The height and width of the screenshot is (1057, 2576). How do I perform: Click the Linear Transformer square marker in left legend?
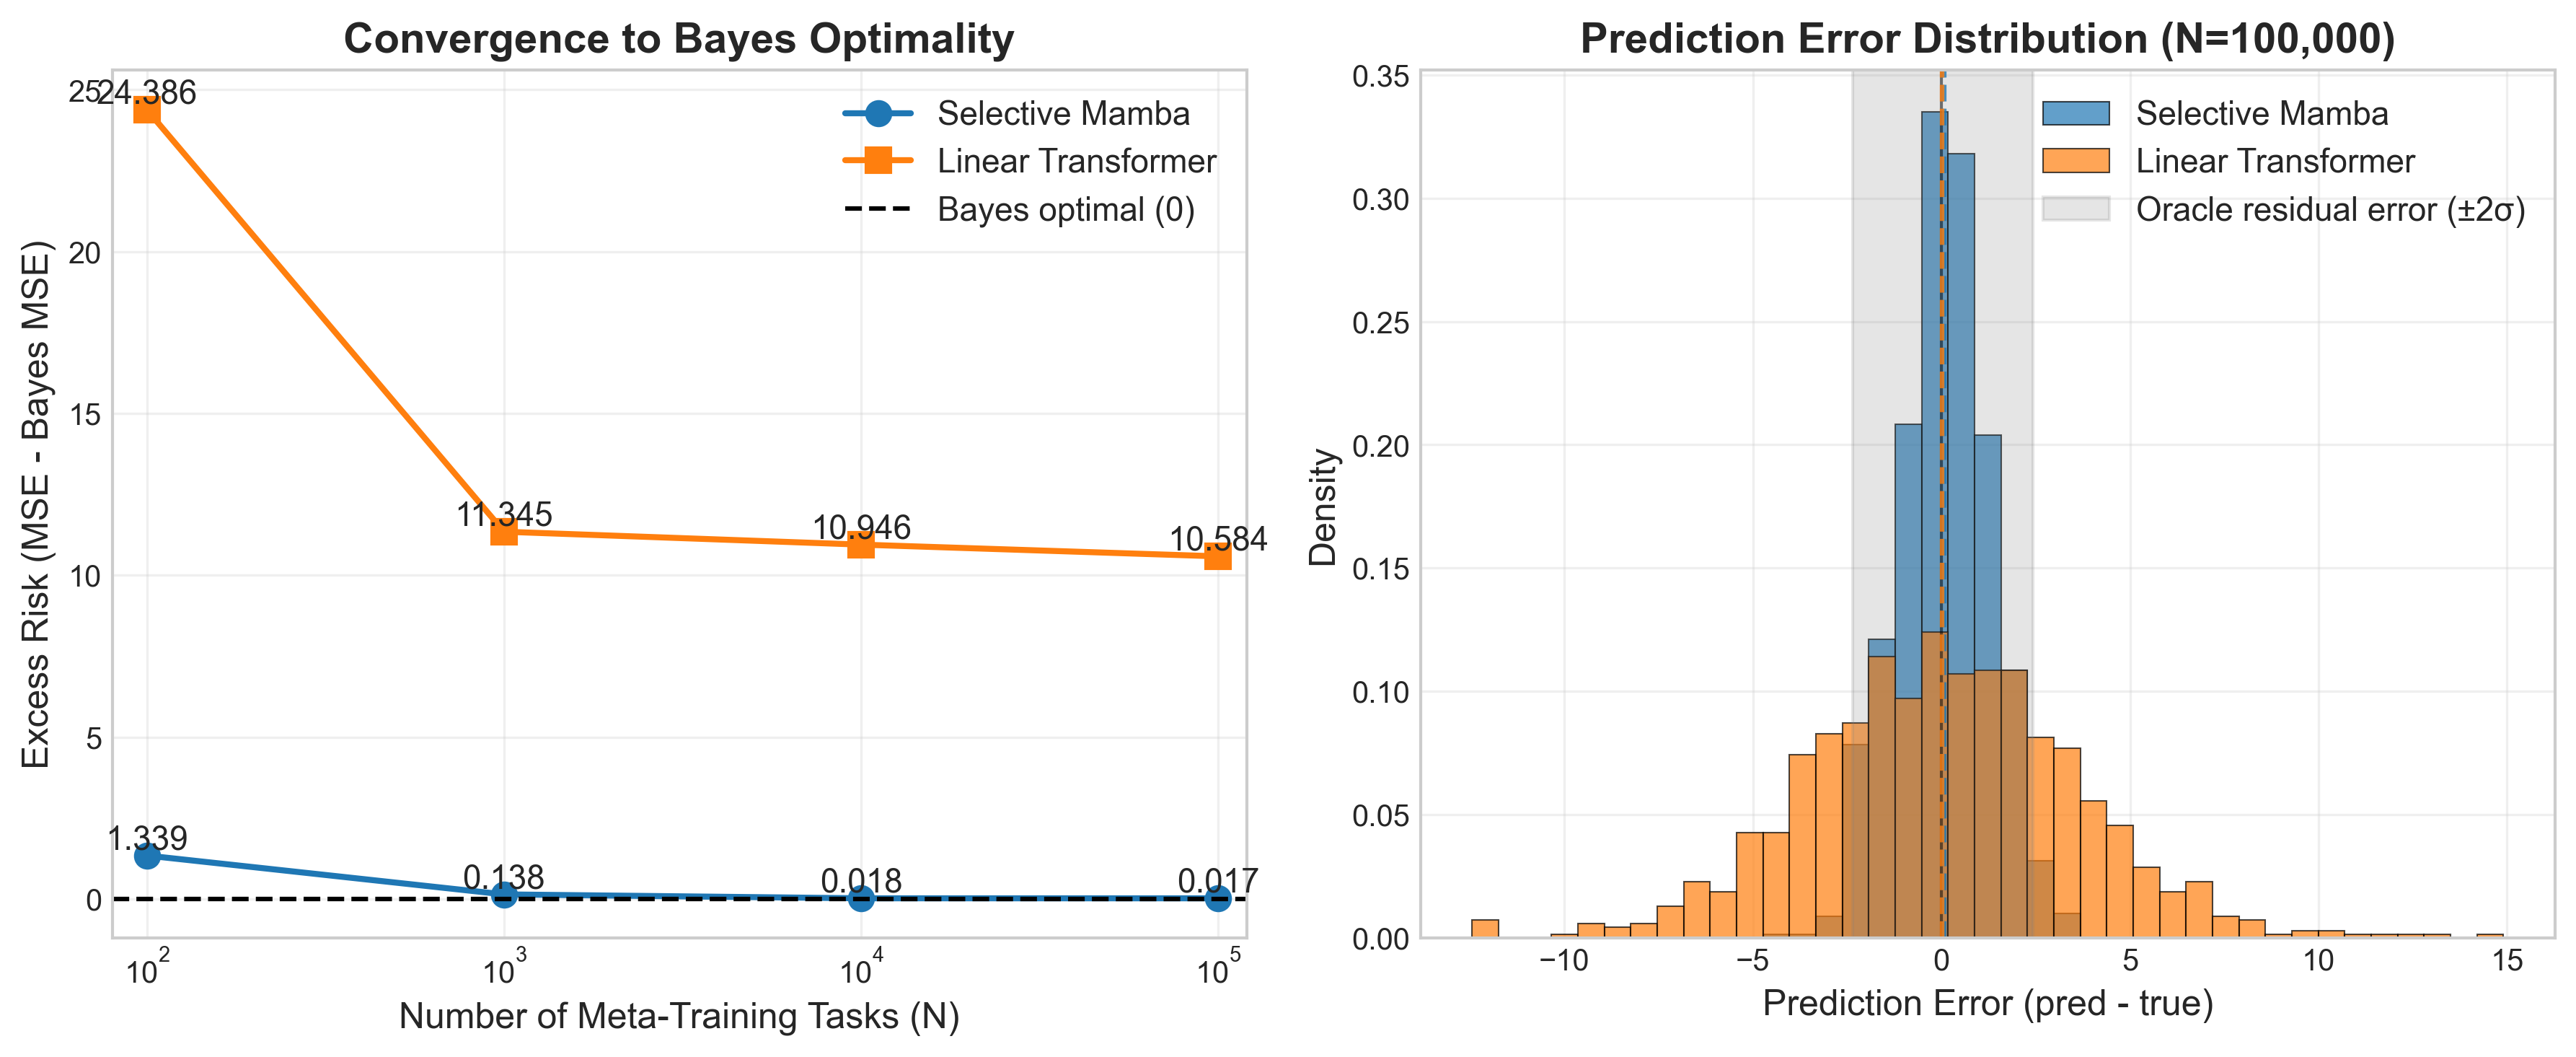pos(877,161)
